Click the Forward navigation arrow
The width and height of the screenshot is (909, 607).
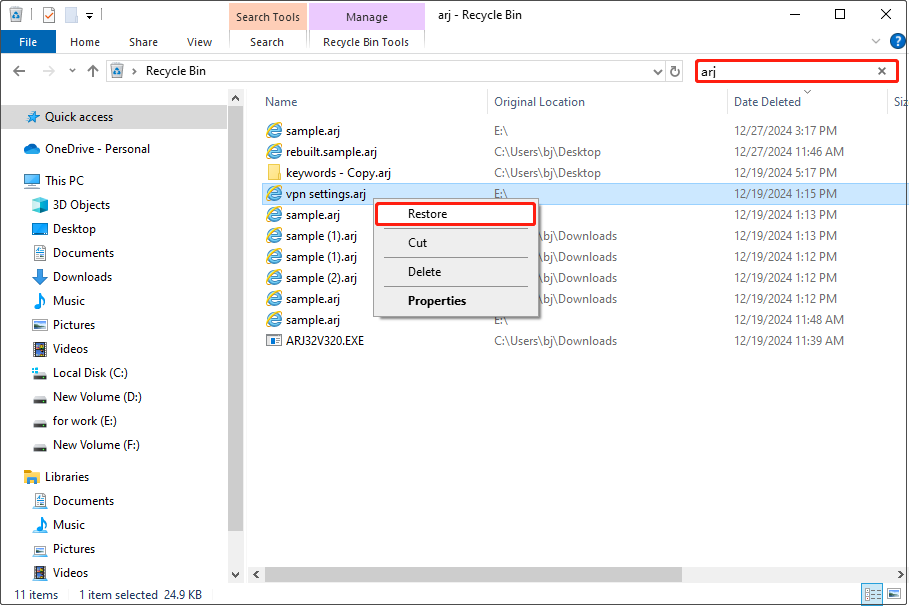point(49,71)
